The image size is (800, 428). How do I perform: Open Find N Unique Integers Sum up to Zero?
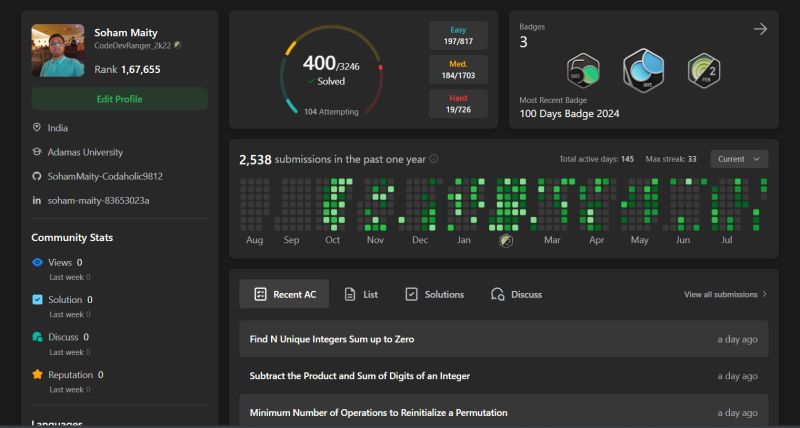(x=504, y=339)
